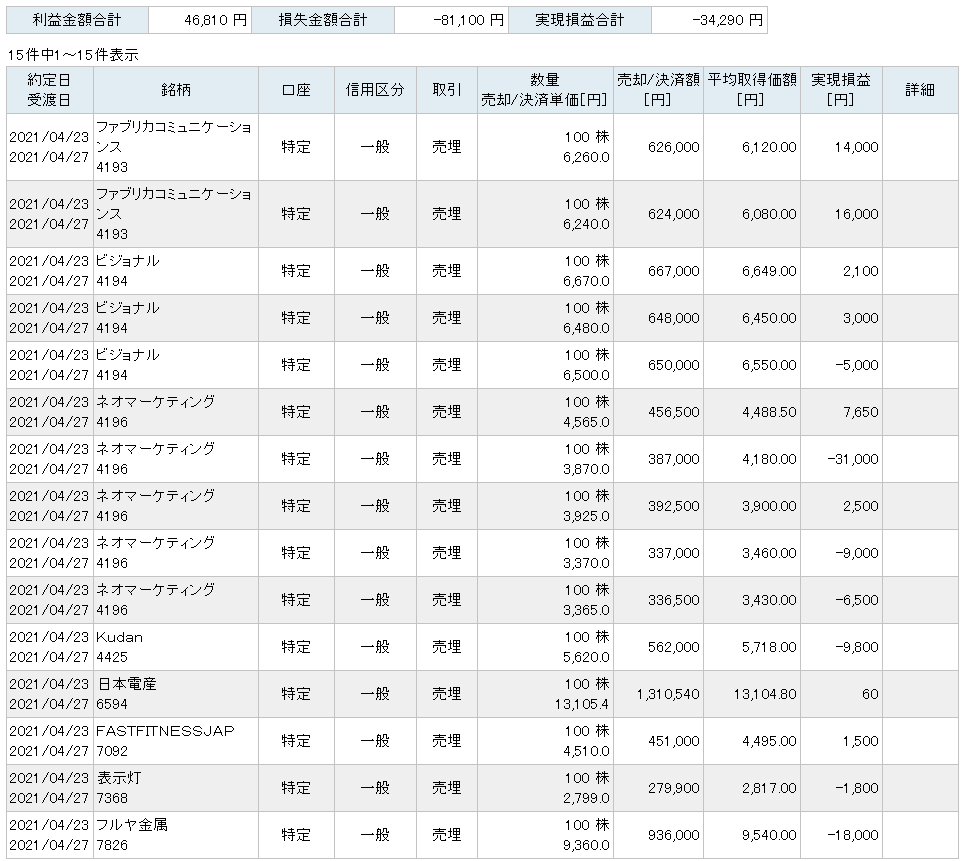Click the 損失金額合計 value -81,100 円

469,20
